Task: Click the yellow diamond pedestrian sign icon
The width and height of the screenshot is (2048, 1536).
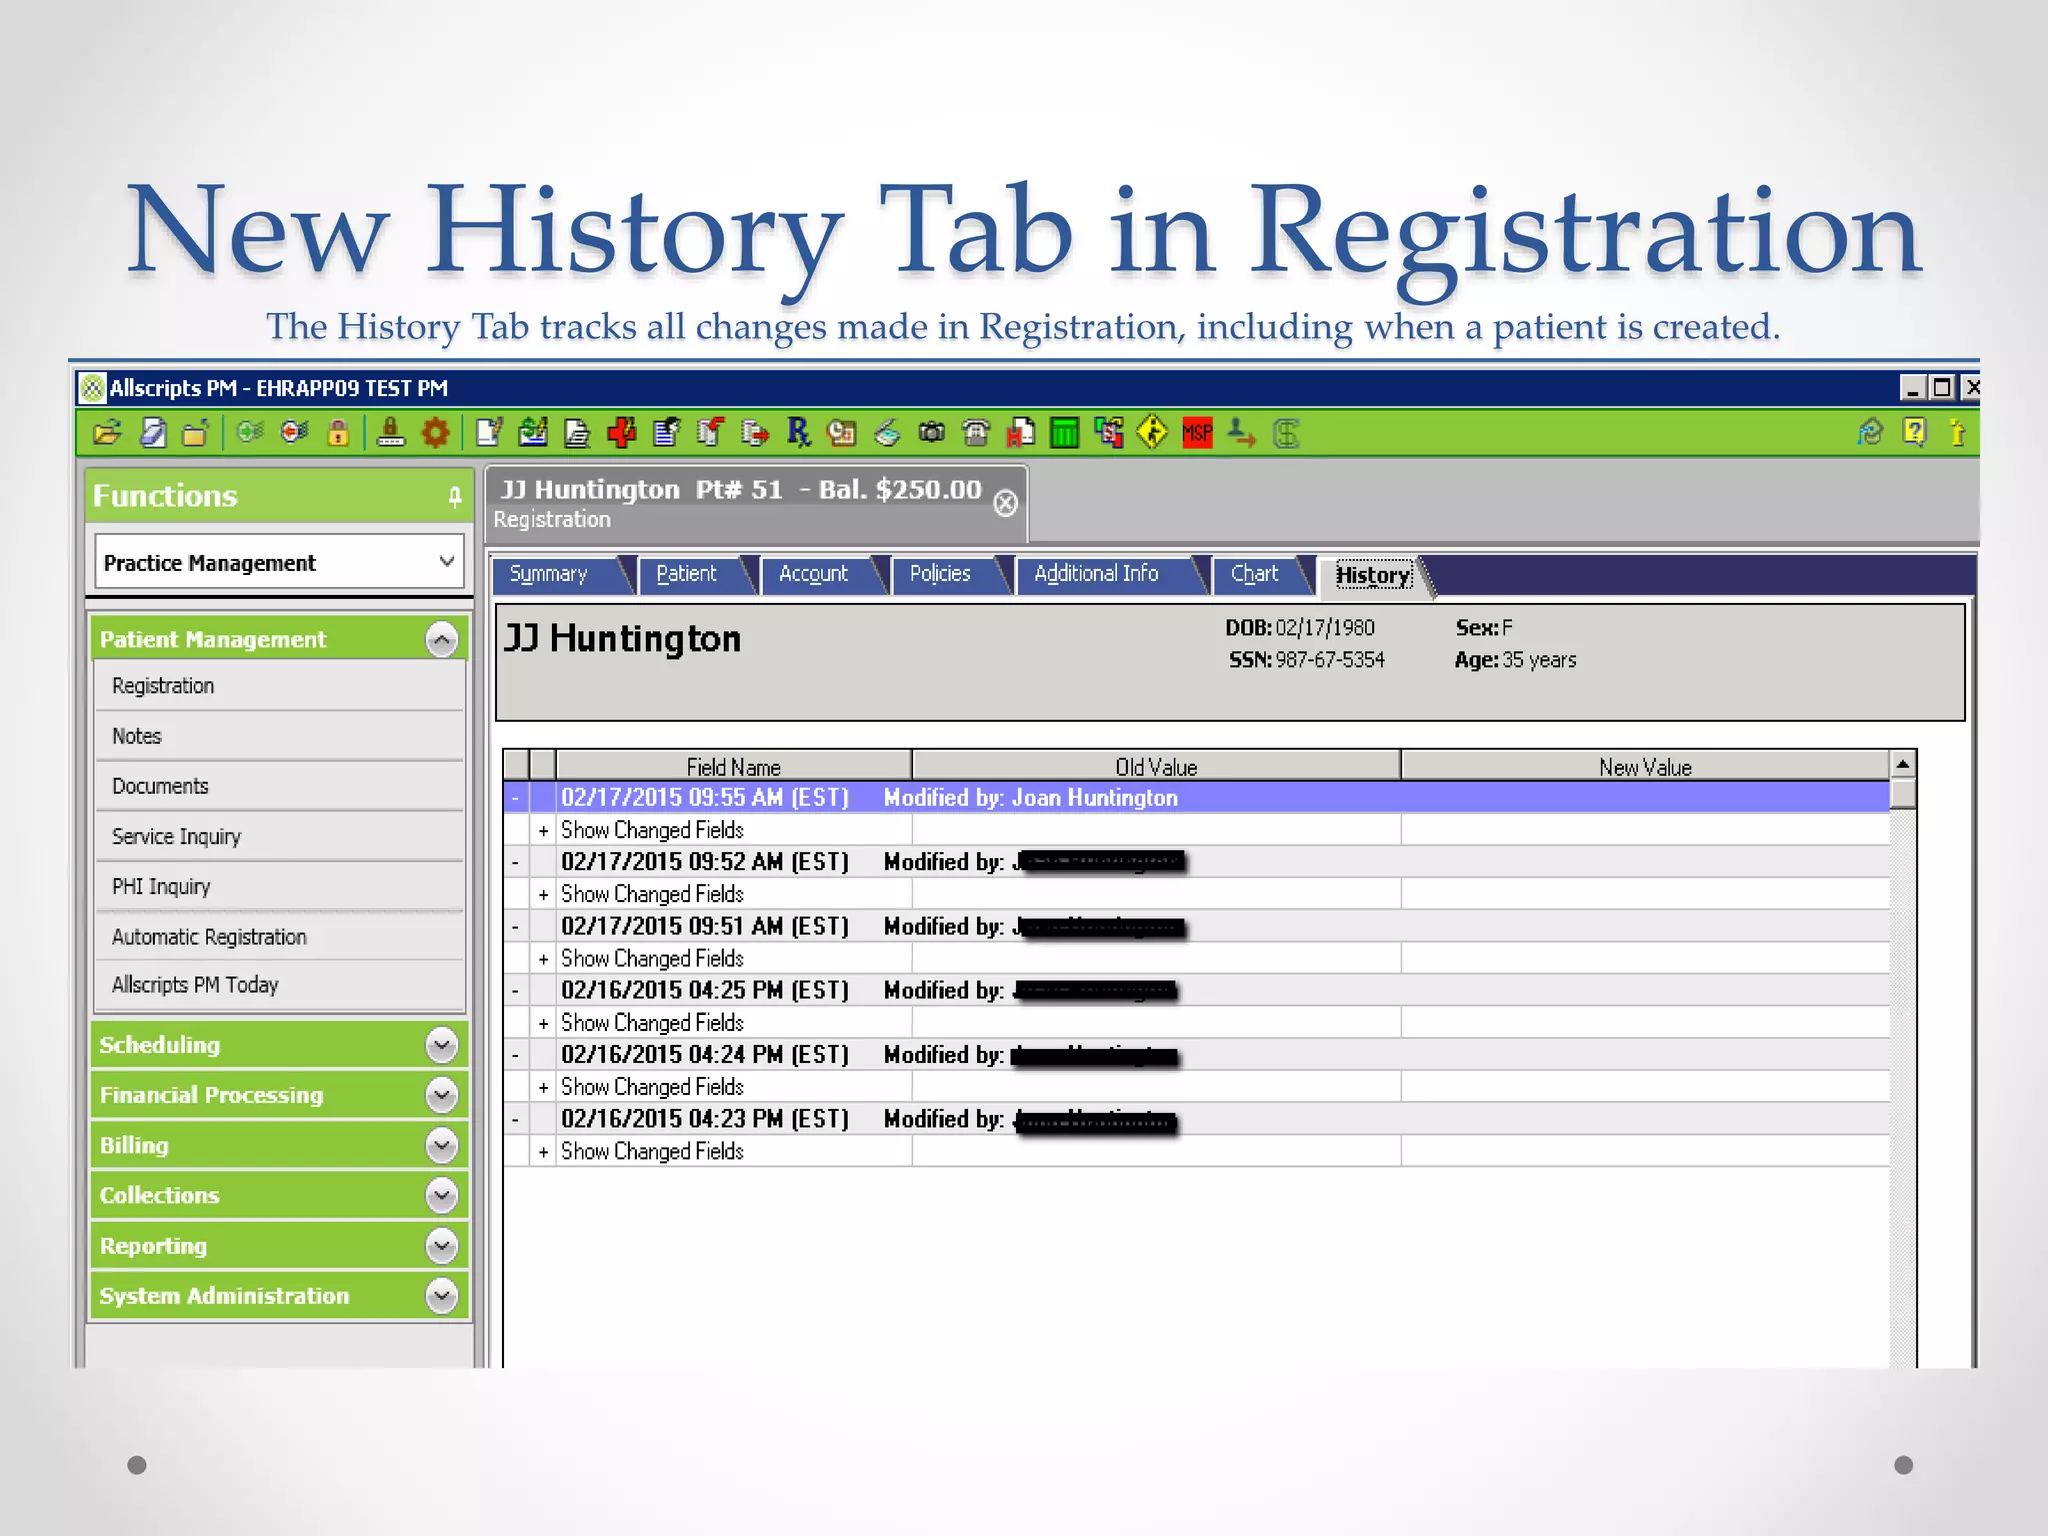Action: click(x=1152, y=433)
